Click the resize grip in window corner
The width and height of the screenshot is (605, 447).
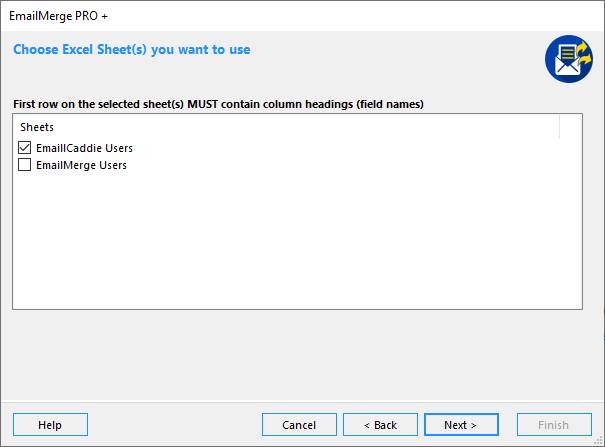coord(598,440)
